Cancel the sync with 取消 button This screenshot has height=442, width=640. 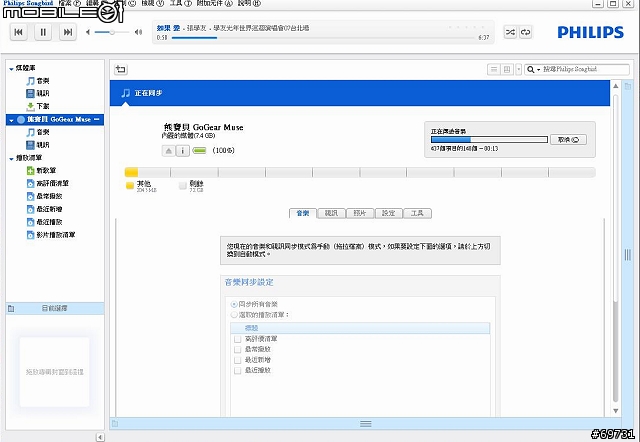click(x=568, y=140)
